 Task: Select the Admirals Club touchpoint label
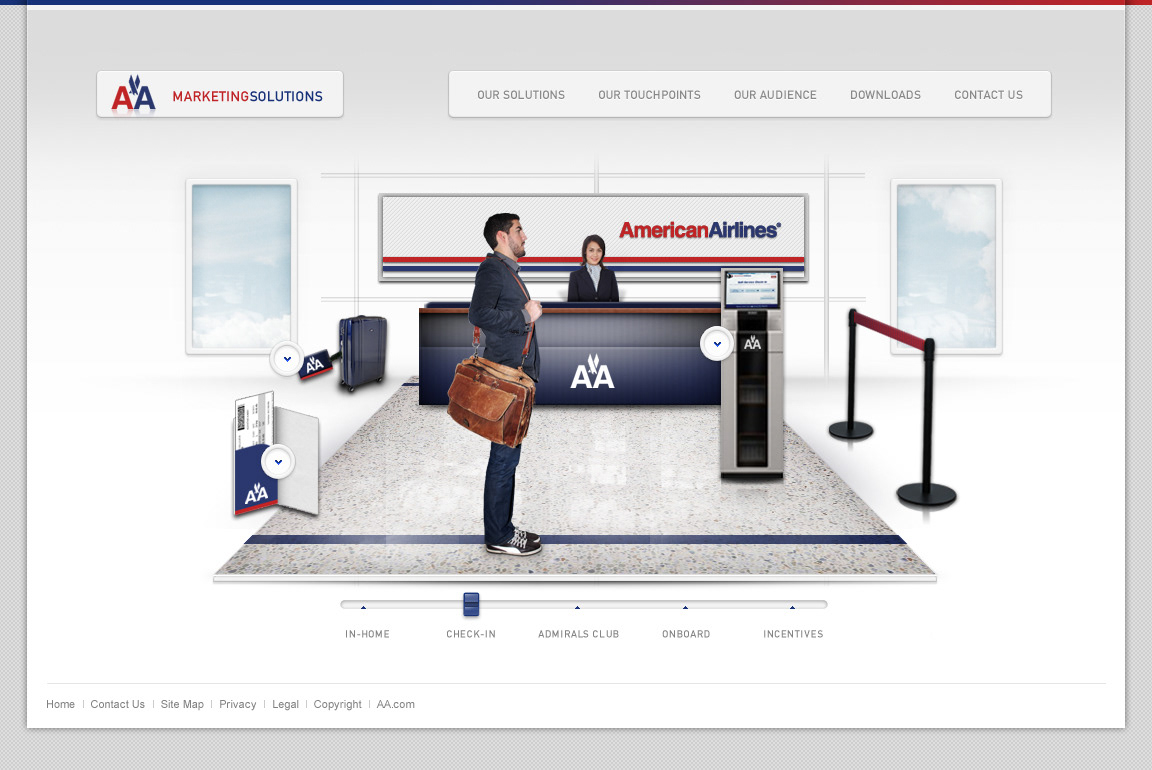click(578, 634)
